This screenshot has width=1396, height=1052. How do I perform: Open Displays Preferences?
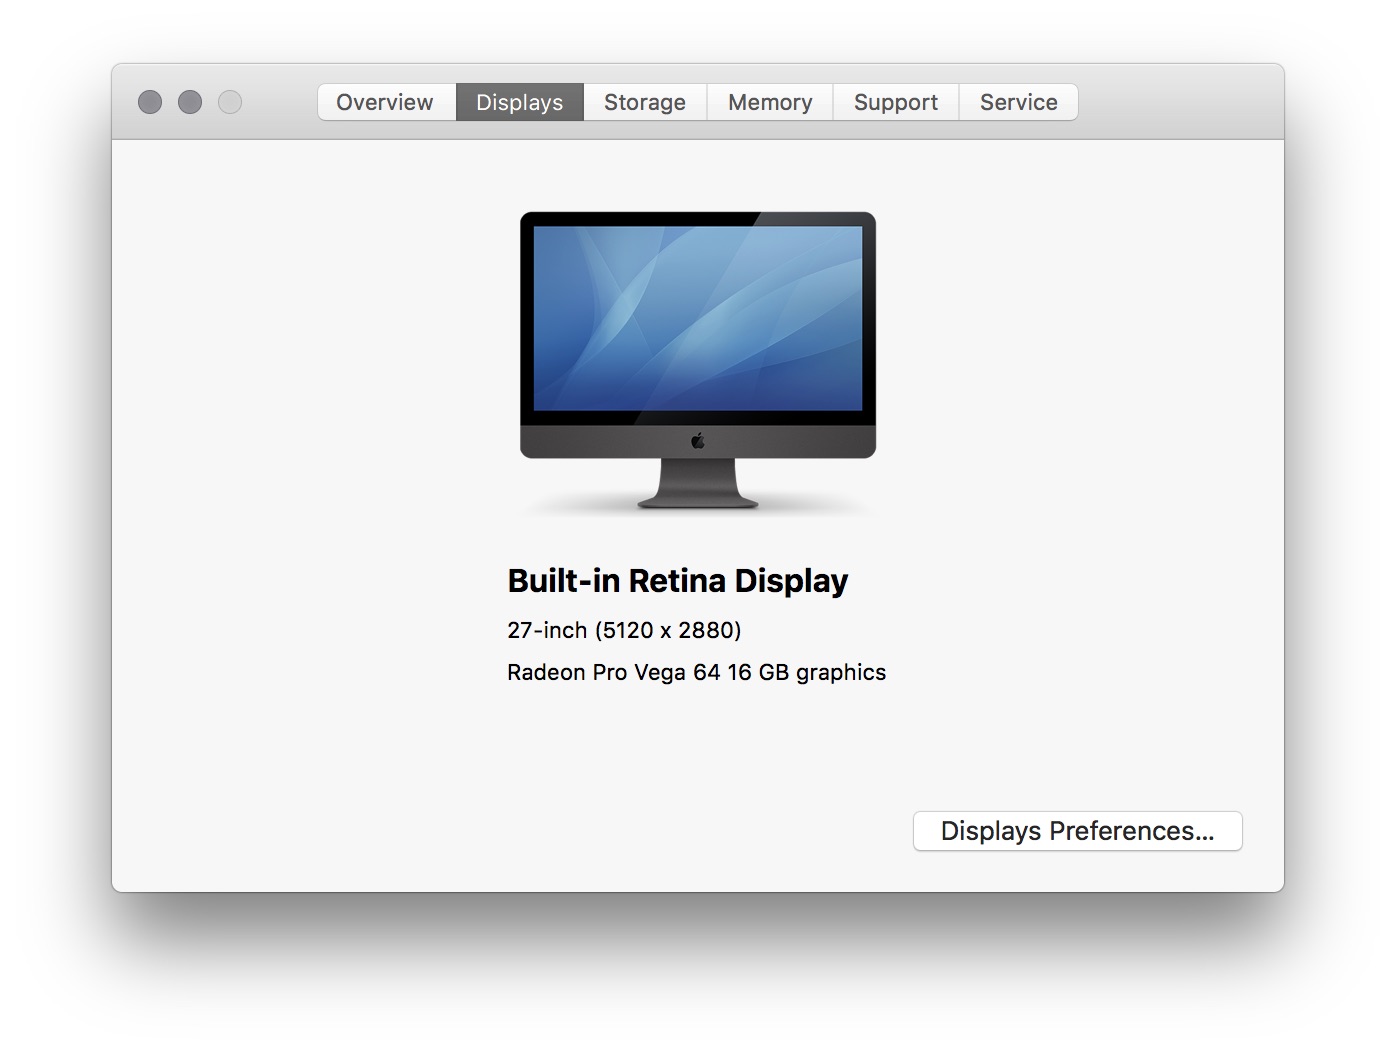pos(1078,831)
